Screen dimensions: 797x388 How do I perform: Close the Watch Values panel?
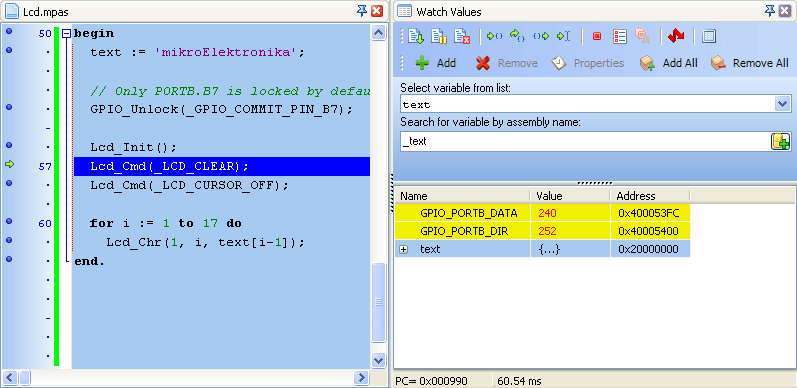click(785, 11)
